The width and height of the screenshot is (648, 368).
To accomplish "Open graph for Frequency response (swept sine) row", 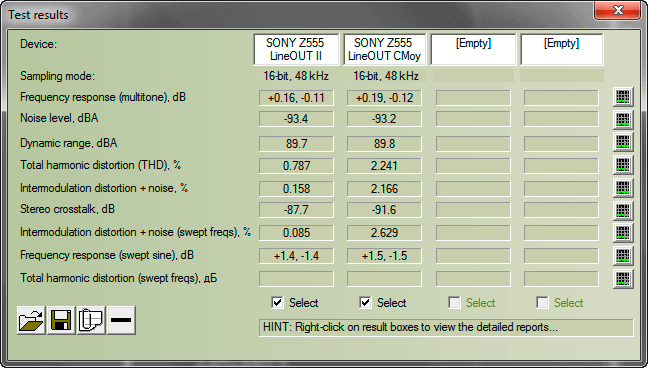I will (623, 256).
